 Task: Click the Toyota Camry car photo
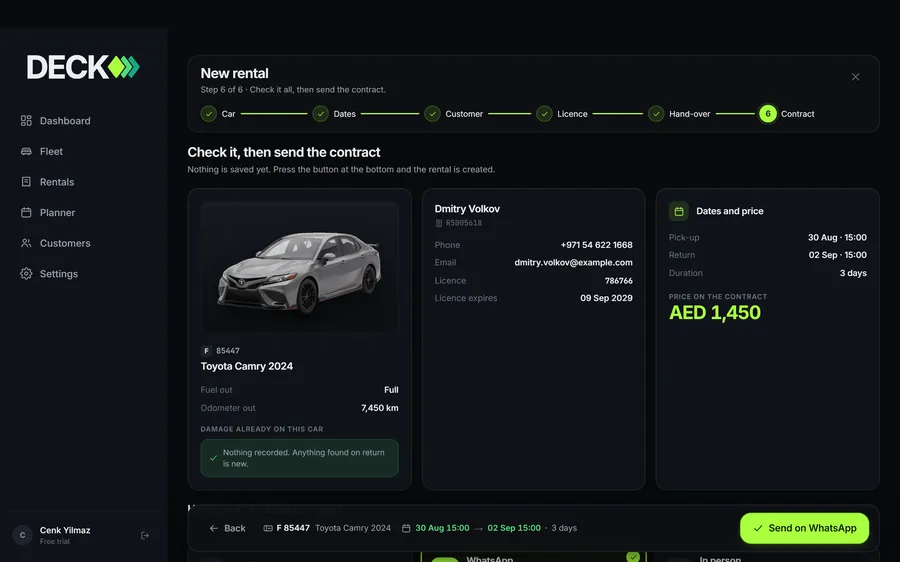coord(300,268)
